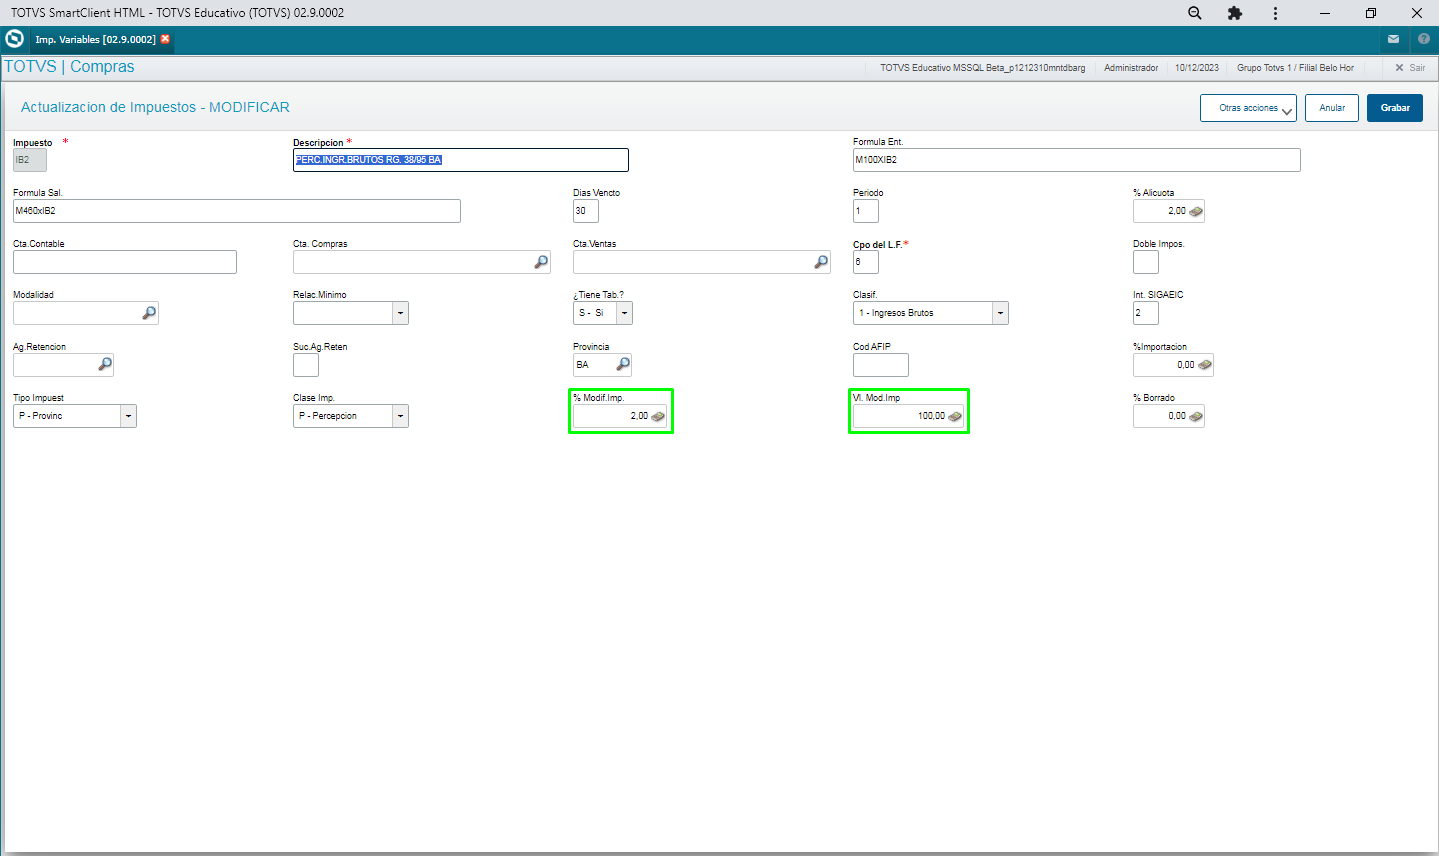Click the Formula Sal. field

pos(237,211)
